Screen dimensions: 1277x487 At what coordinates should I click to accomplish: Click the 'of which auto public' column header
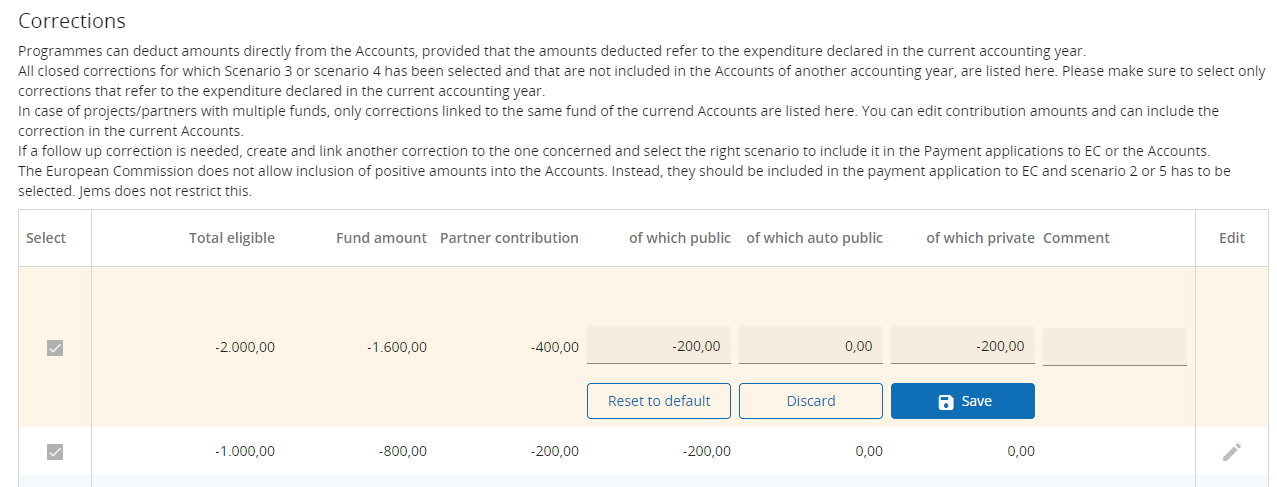(x=814, y=238)
